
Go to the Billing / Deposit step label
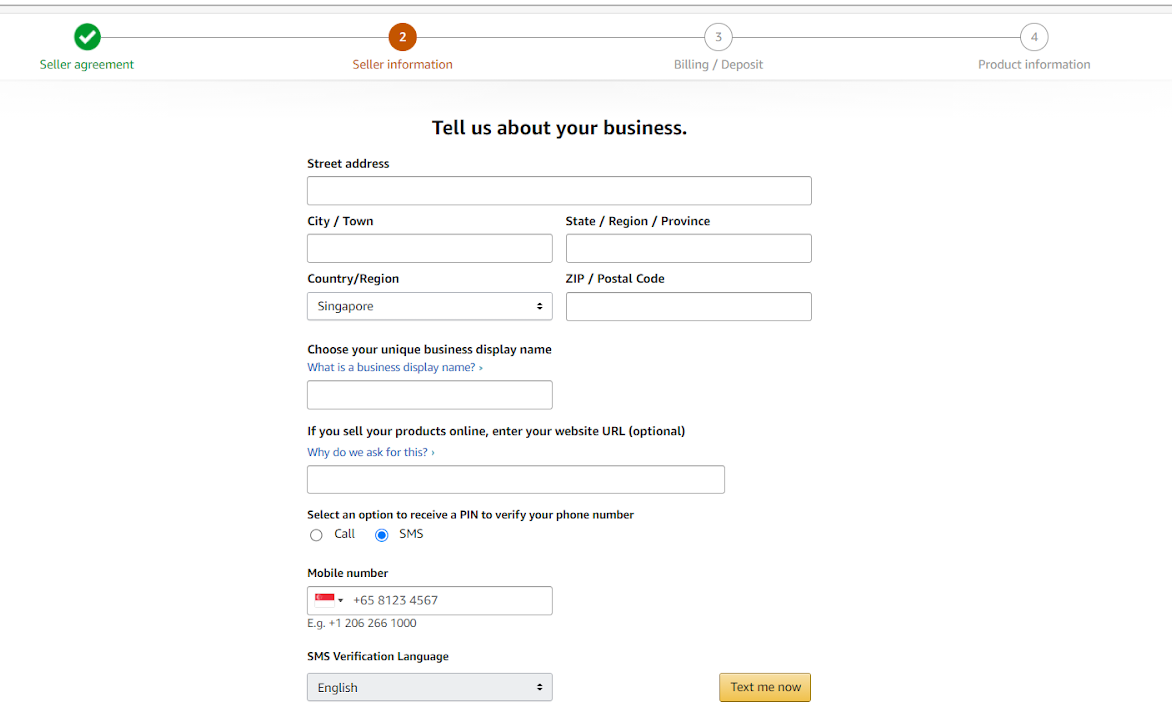pos(718,64)
